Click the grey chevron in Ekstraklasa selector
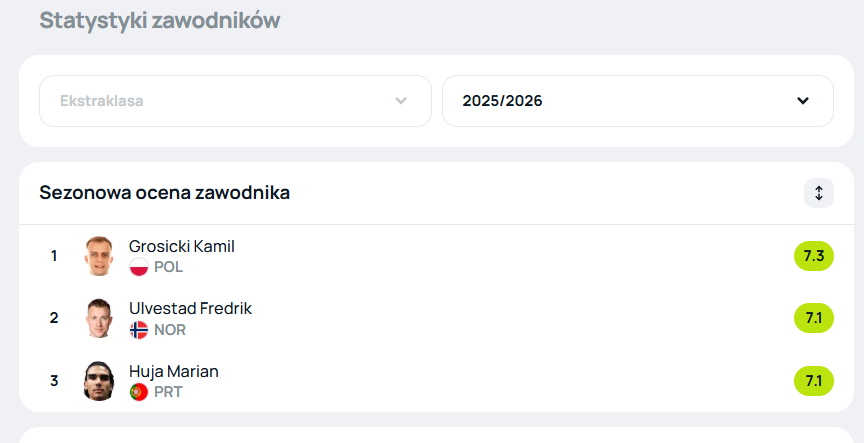The image size is (864, 443). coord(401,101)
